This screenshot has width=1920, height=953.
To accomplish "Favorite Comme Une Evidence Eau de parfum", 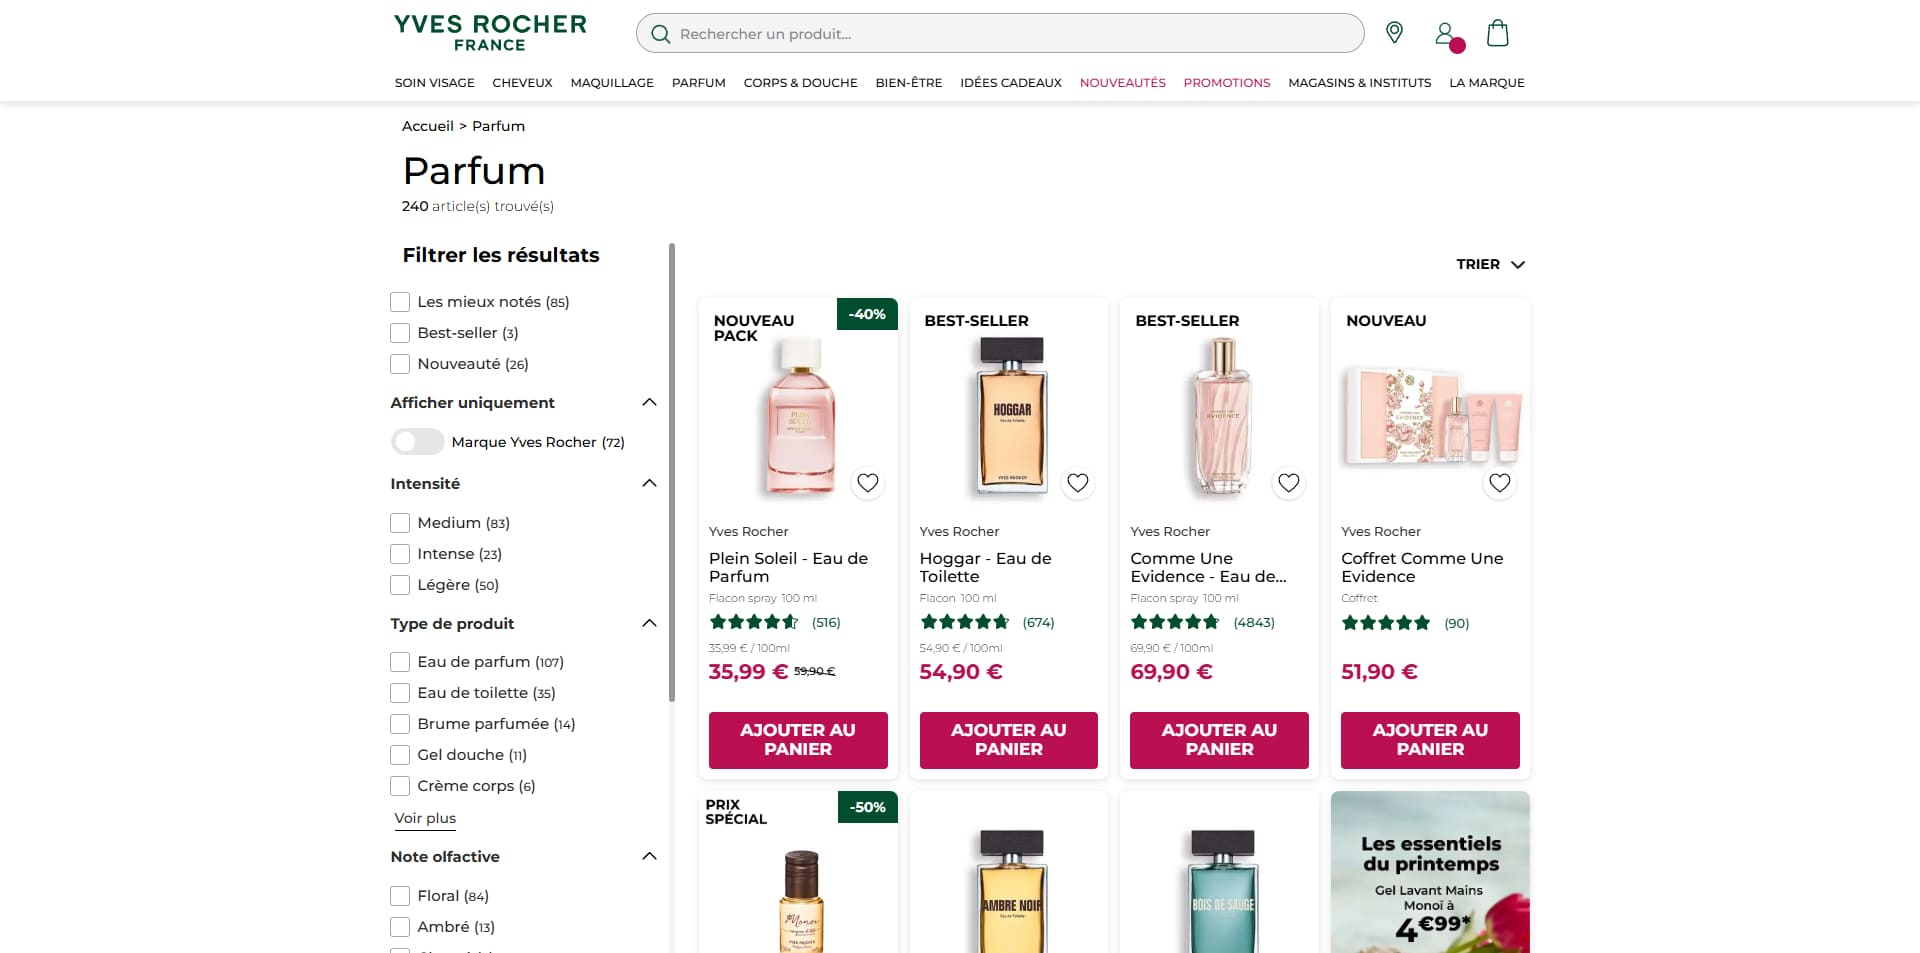I will pos(1288,483).
